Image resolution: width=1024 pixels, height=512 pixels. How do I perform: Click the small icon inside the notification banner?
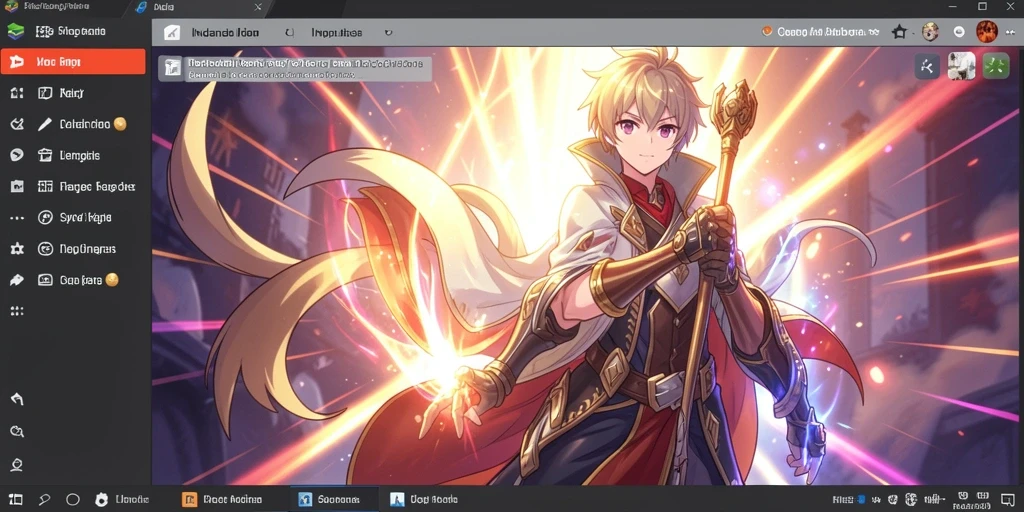[x=172, y=69]
